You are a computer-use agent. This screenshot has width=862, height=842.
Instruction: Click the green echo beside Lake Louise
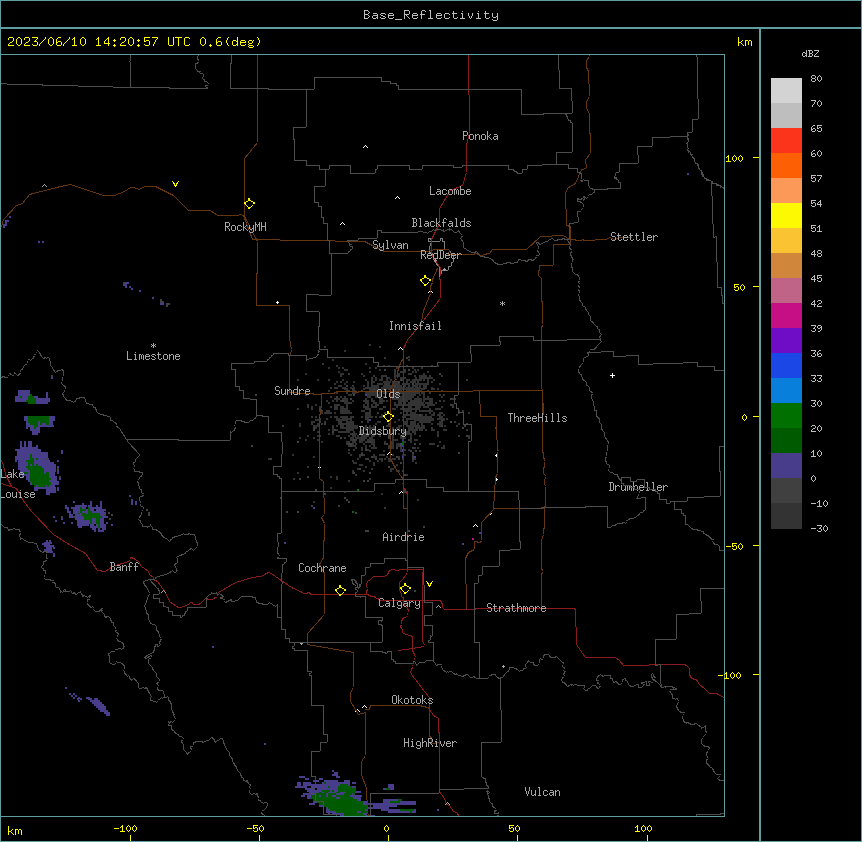pyautogui.click(x=39, y=473)
